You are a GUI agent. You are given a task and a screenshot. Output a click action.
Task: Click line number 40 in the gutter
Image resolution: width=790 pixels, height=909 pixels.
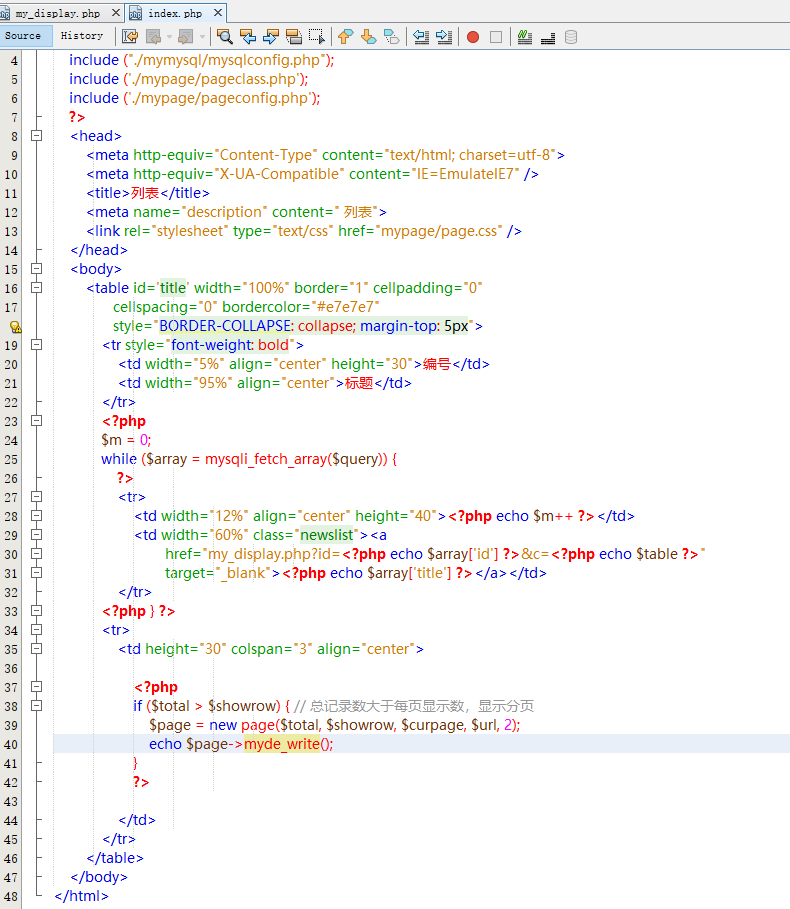tap(10, 744)
